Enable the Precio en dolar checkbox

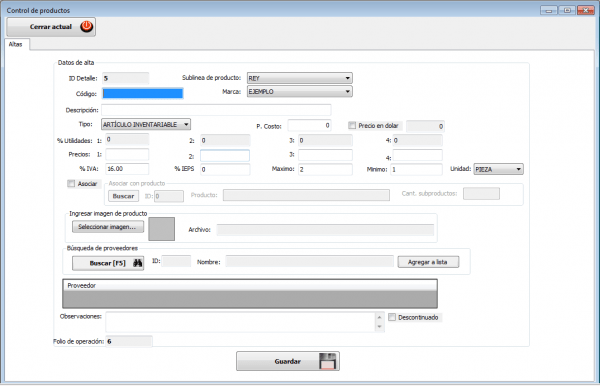coord(352,125)
